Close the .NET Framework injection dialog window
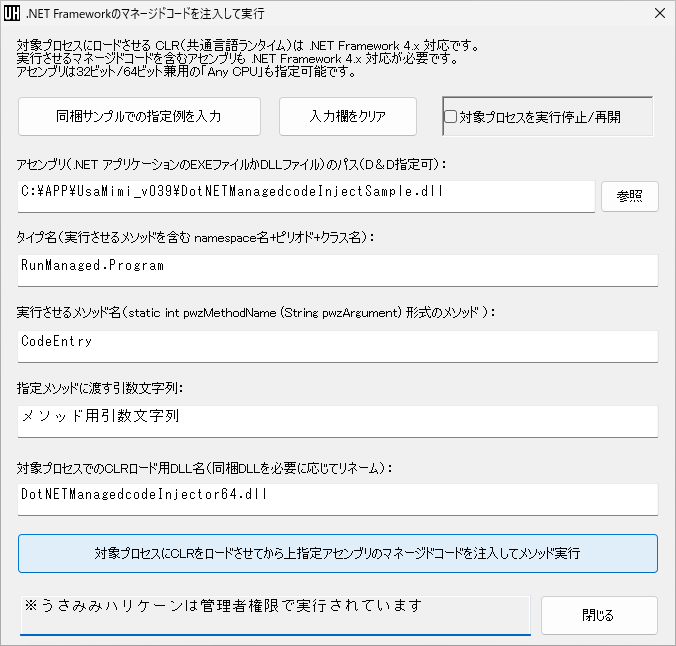676x646 pixels. coord(660,13)
